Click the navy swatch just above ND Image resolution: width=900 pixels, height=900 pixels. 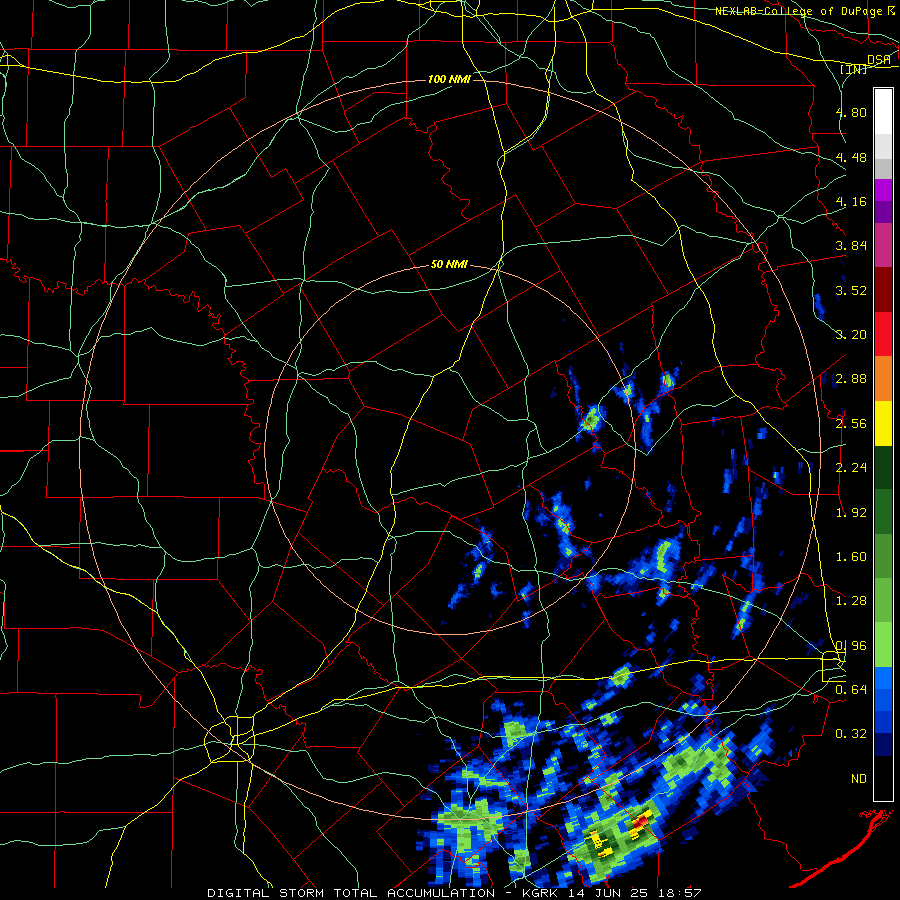click(x=883, y=744)
